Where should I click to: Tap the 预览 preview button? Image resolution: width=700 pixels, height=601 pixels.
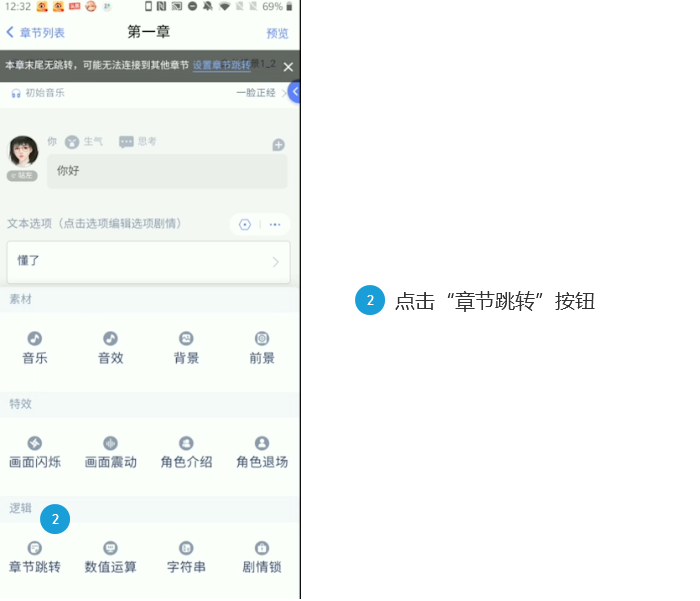(x=277, y=33)
